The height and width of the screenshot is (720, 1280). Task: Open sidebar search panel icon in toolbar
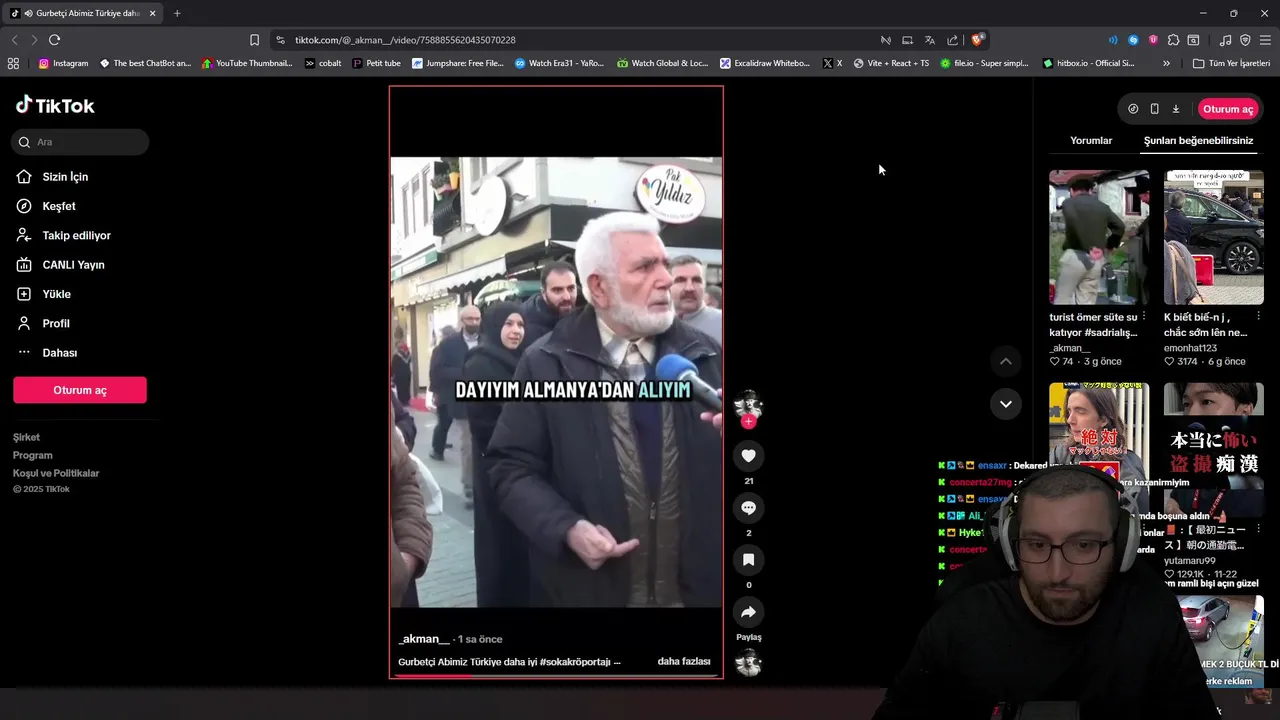click(1194, 40)
